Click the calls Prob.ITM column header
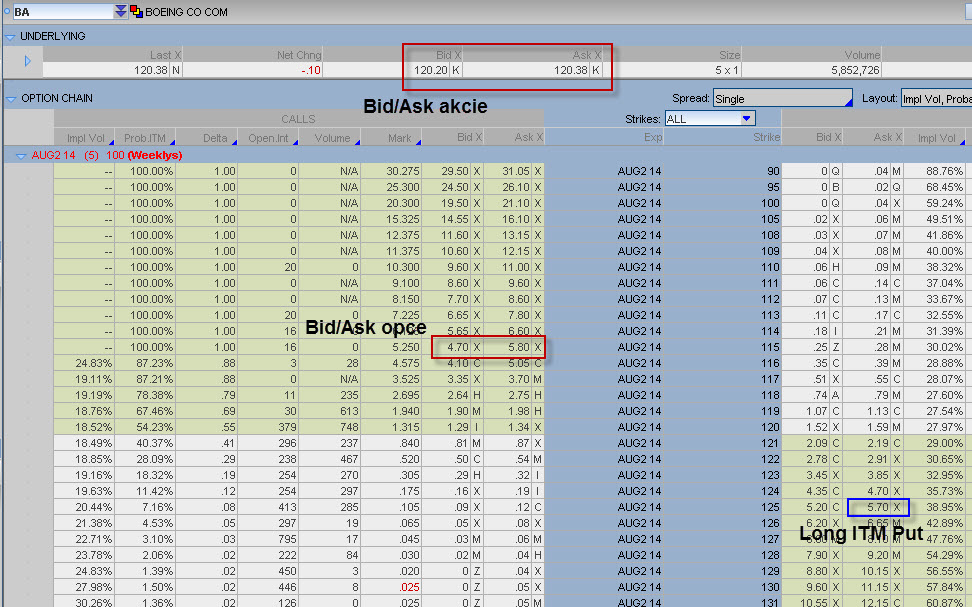 pyautogui.click(x=145, y=138)
